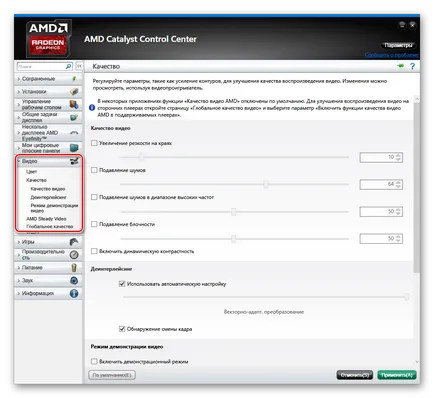
Task: Open Глобальное качество item
Action: (50, 227)
